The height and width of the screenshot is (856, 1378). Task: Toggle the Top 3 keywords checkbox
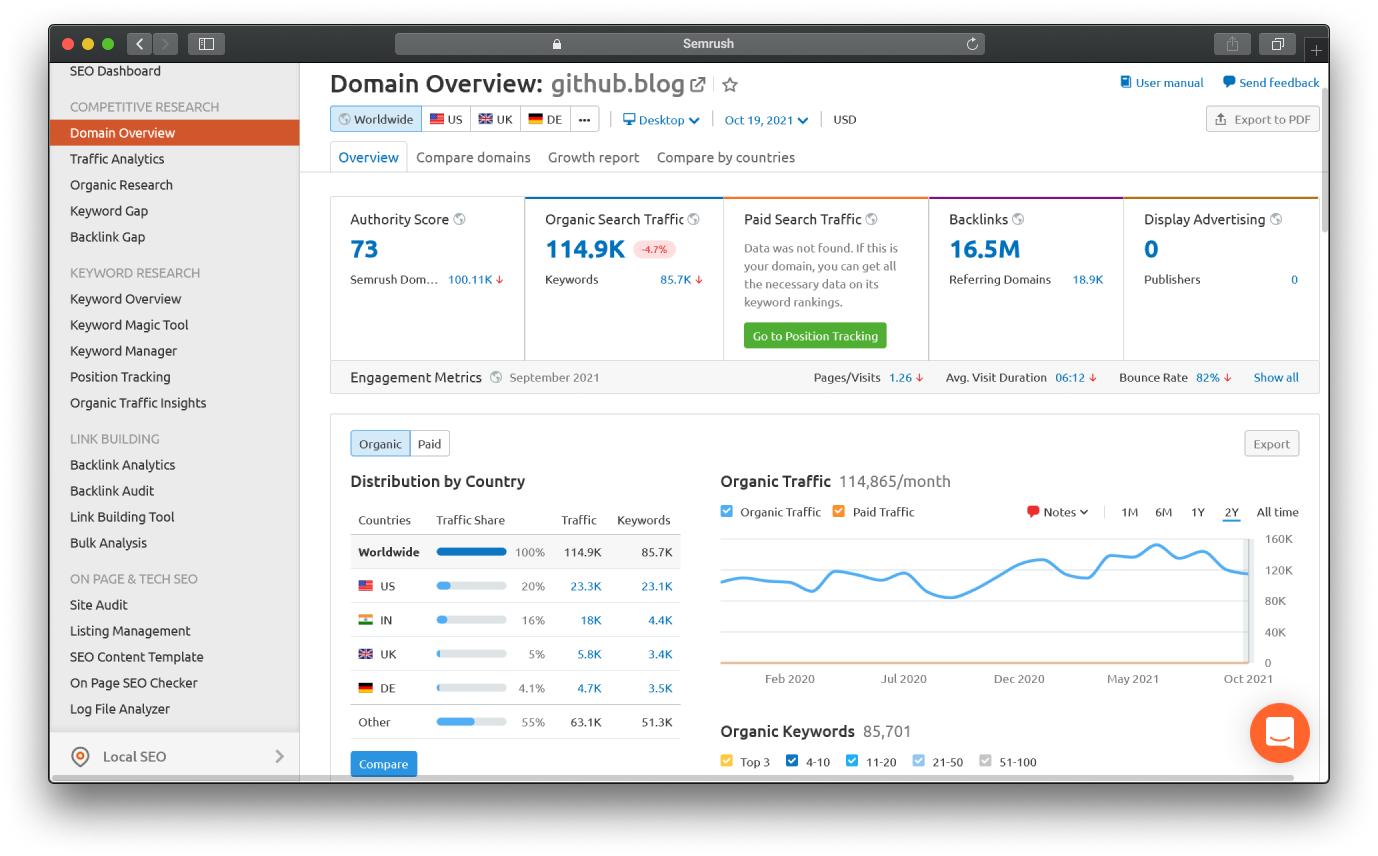[727, 761]
